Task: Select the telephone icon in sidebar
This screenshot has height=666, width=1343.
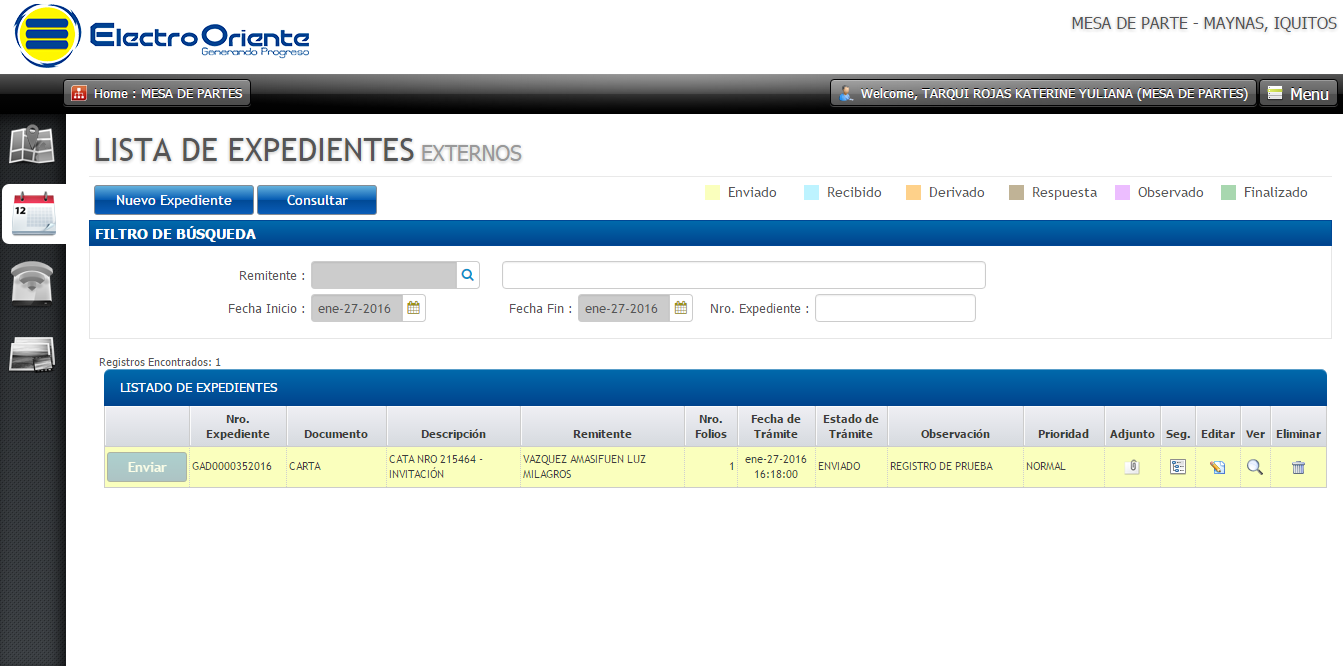Action: click(32, 284)
